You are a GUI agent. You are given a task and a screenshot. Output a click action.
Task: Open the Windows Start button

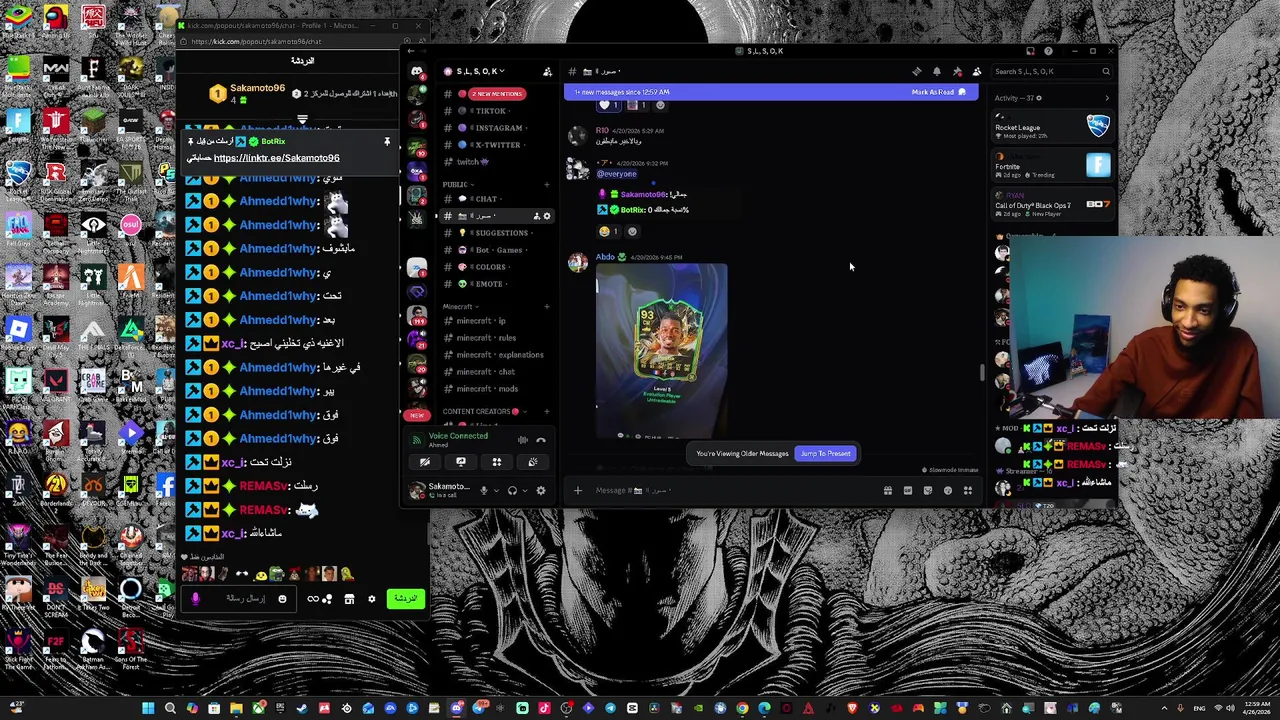click(148, 709)
